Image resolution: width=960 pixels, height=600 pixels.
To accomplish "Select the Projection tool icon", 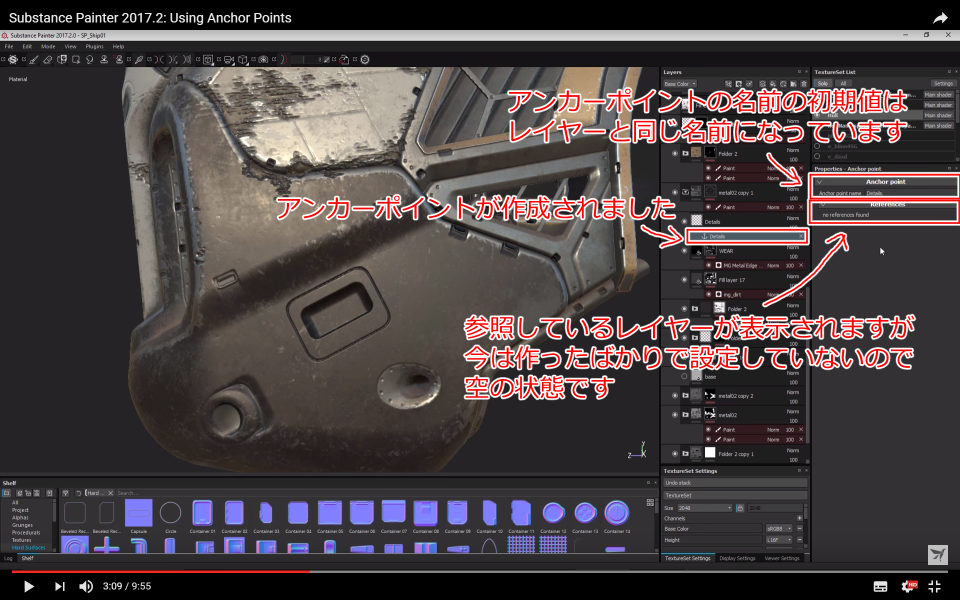I will pyautogui.click(x=62, y=59).
